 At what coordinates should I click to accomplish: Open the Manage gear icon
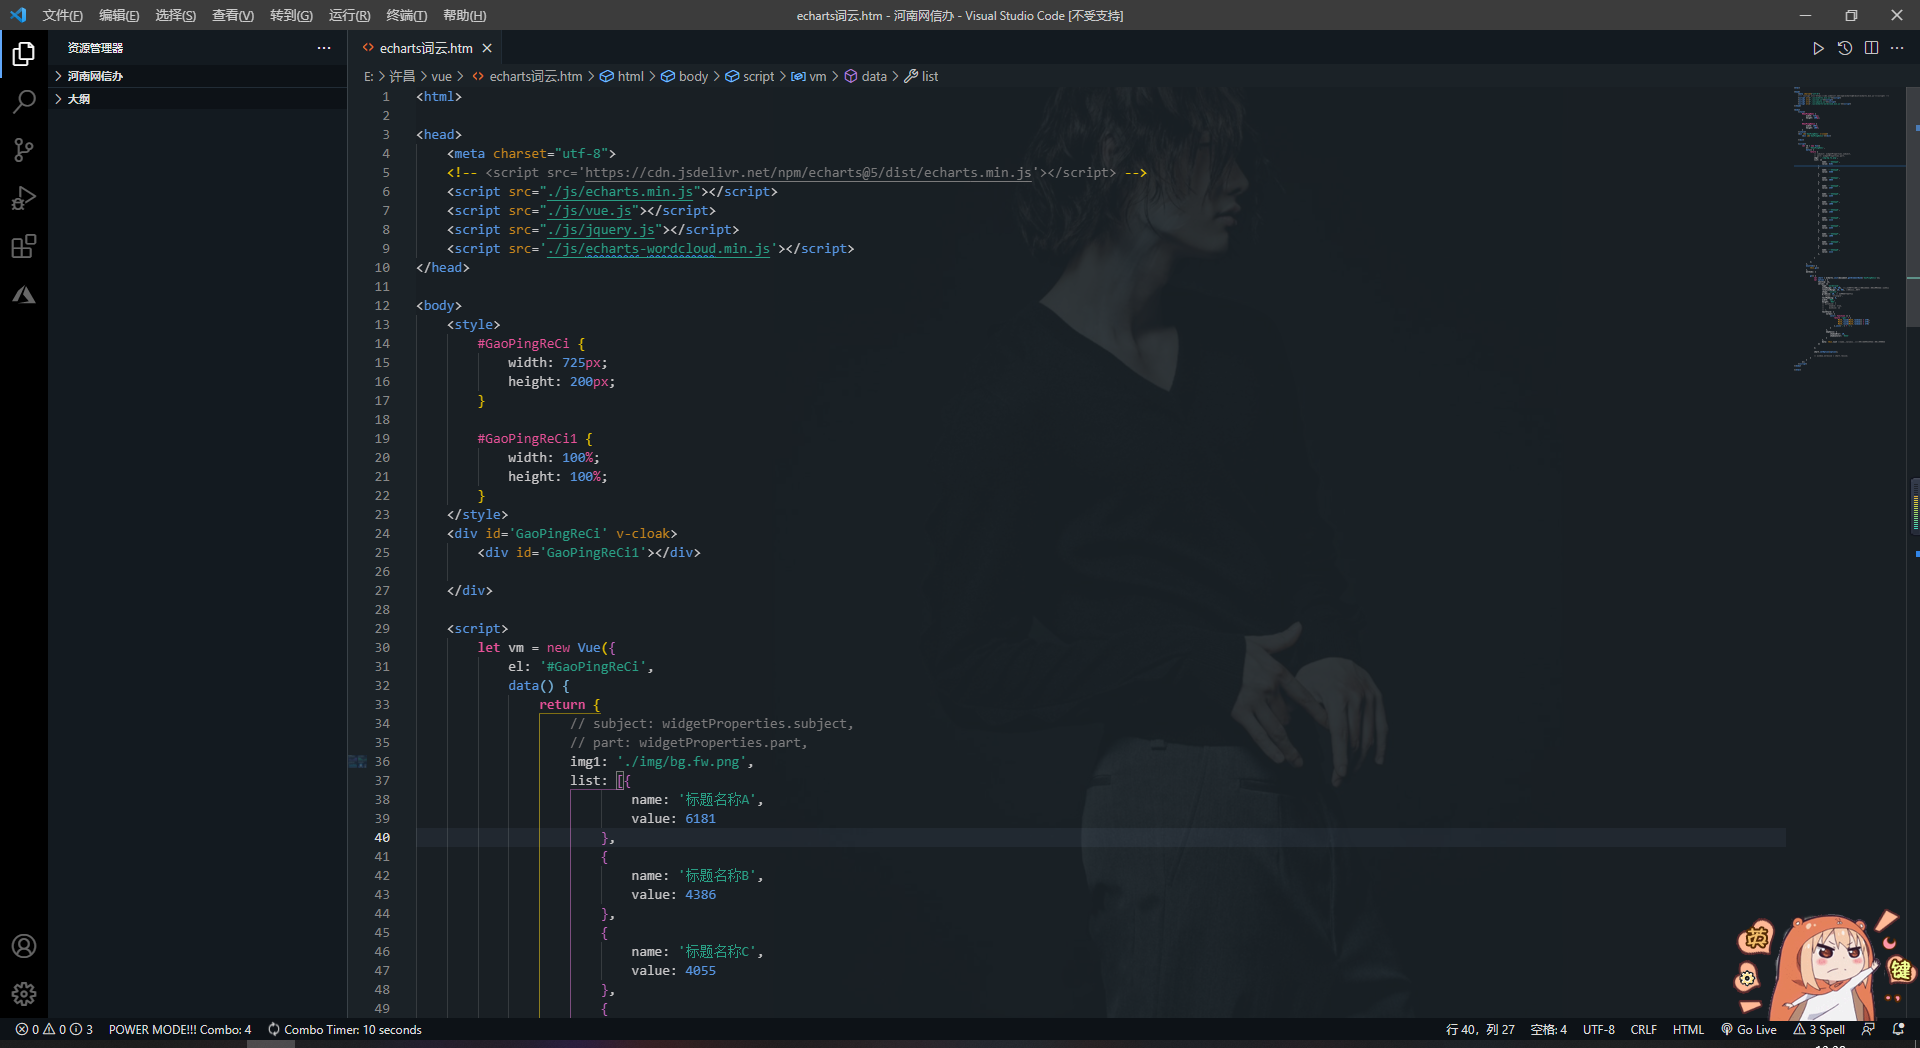24,994
